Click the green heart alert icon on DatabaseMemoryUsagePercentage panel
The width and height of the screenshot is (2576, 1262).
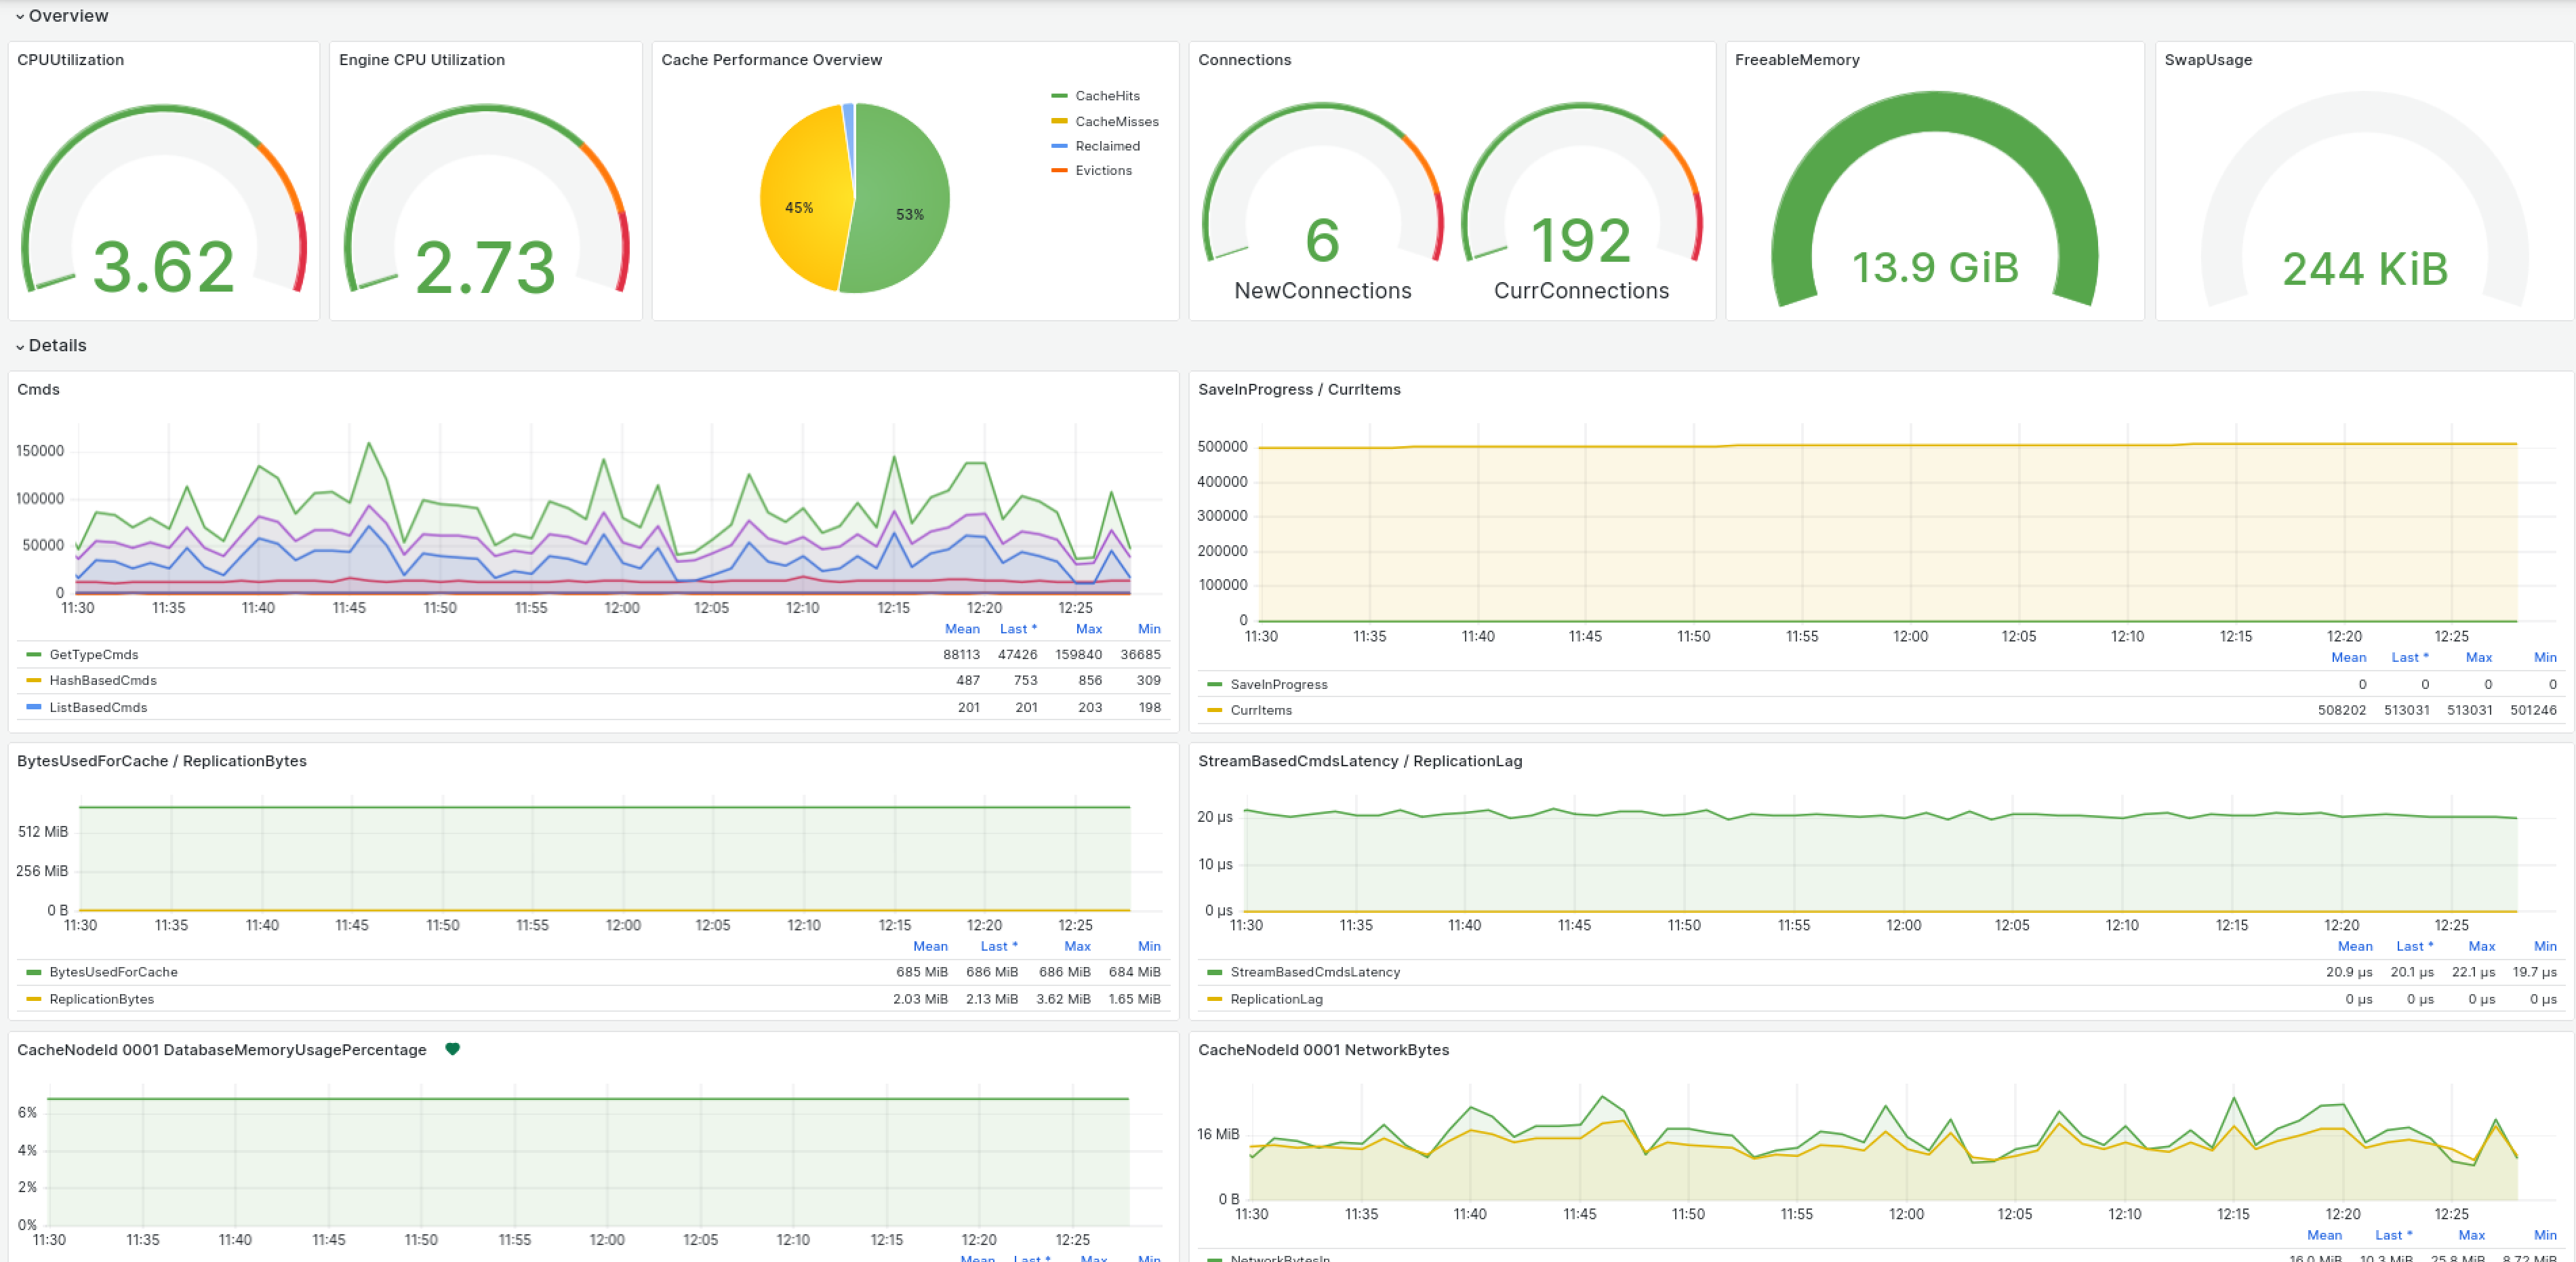tap(452, 1049)
